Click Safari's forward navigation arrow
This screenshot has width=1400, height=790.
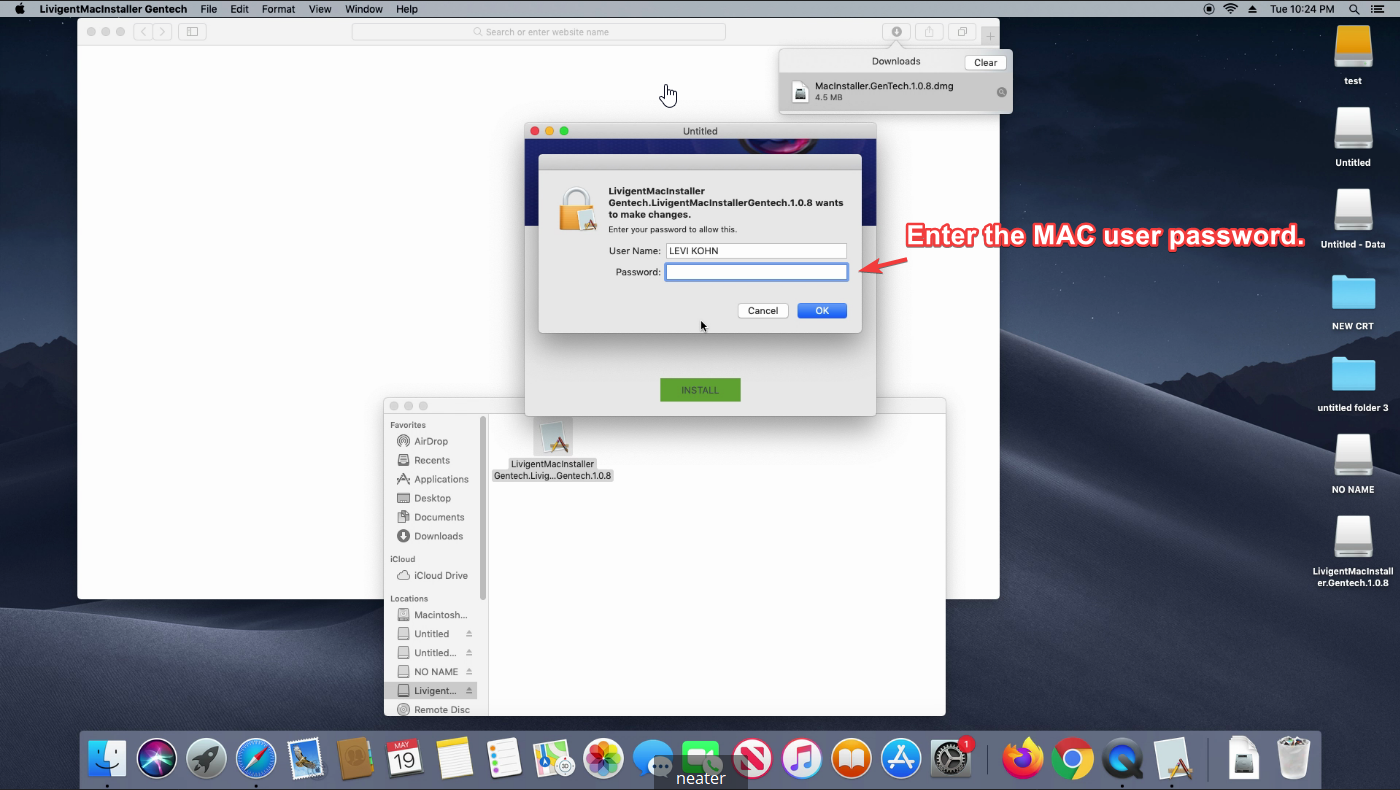click(x=162, y=32)
